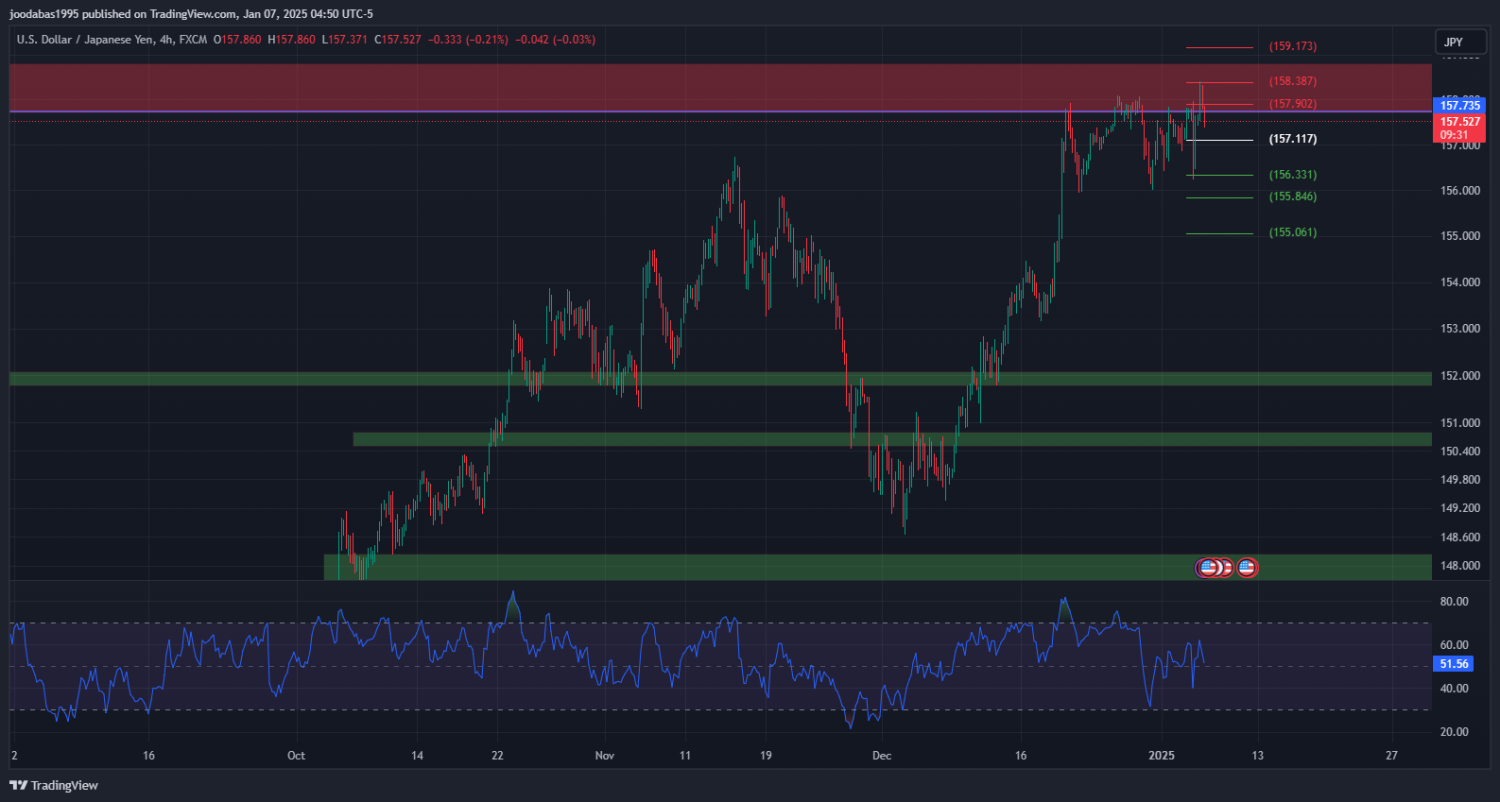Click the −0.333 (−0.21%) change value
The height and width of the screenshot is (802, 1500).
(x=468, y=40)
